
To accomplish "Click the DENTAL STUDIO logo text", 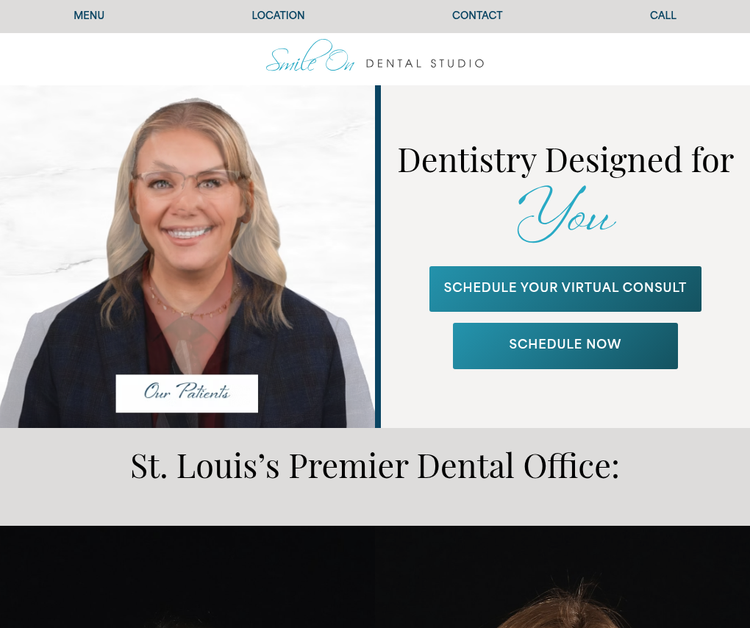I will point(425,64).
